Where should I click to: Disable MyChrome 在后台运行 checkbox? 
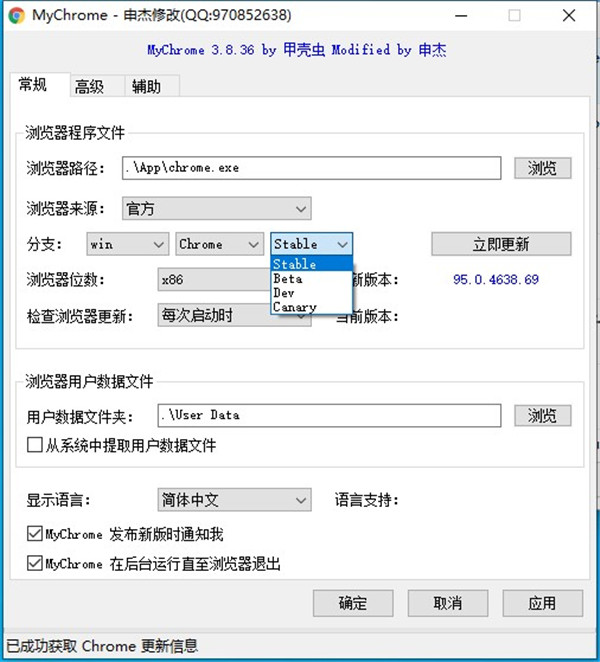[x=35, y=564]
